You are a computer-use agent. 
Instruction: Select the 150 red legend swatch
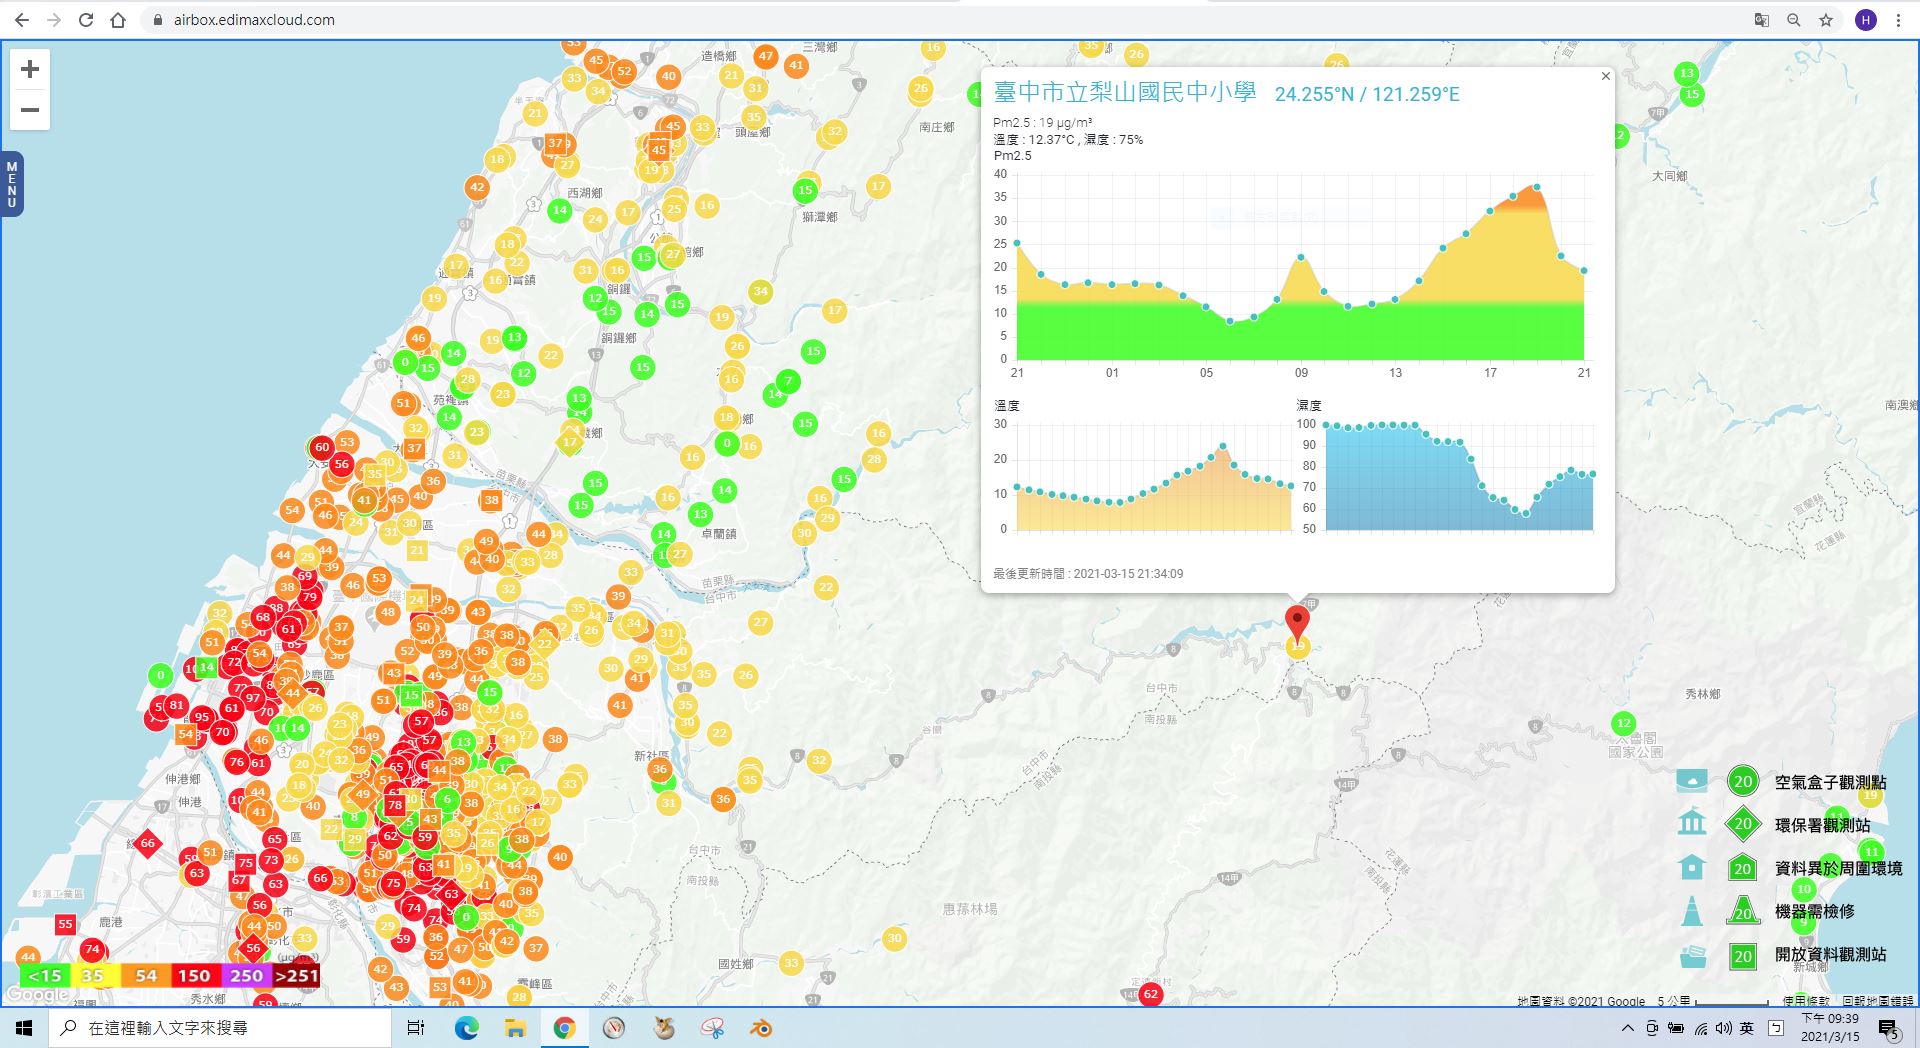[x=194, y=976]
